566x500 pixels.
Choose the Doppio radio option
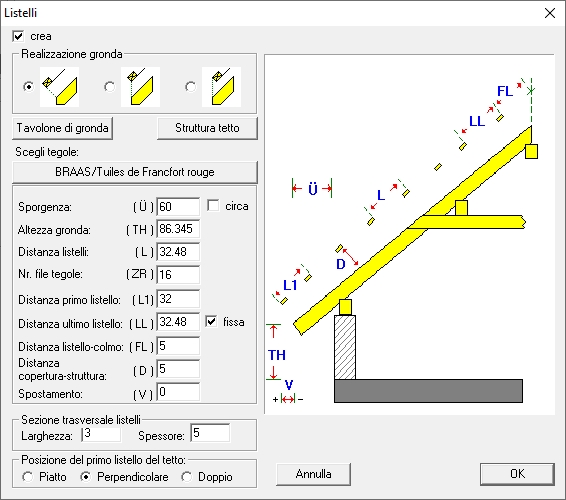click(x=187, y=477)
